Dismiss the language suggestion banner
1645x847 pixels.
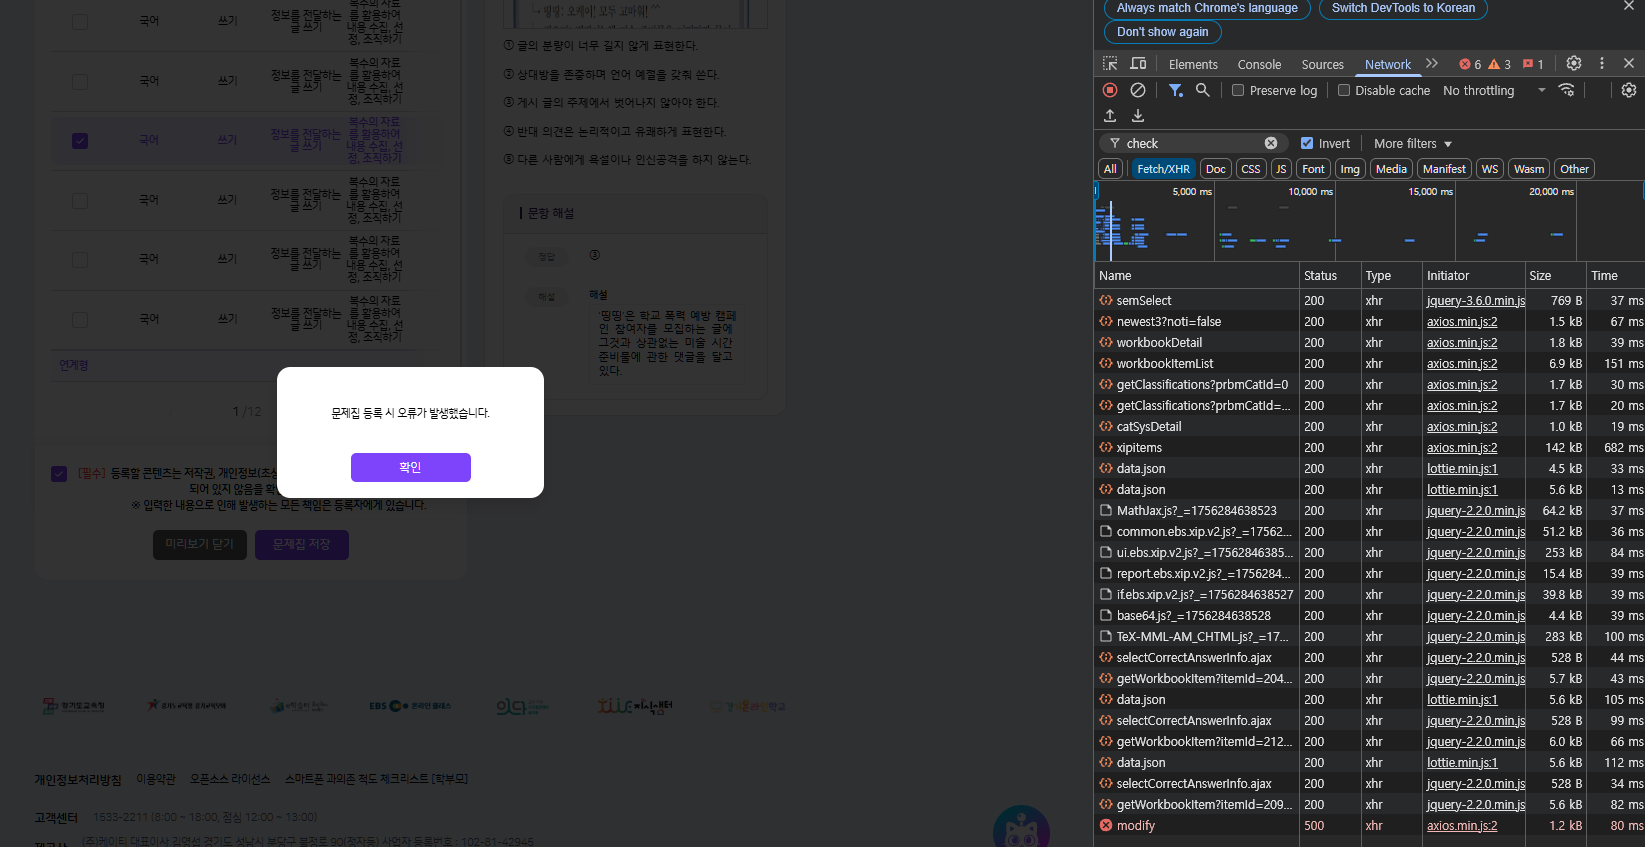1629,6
